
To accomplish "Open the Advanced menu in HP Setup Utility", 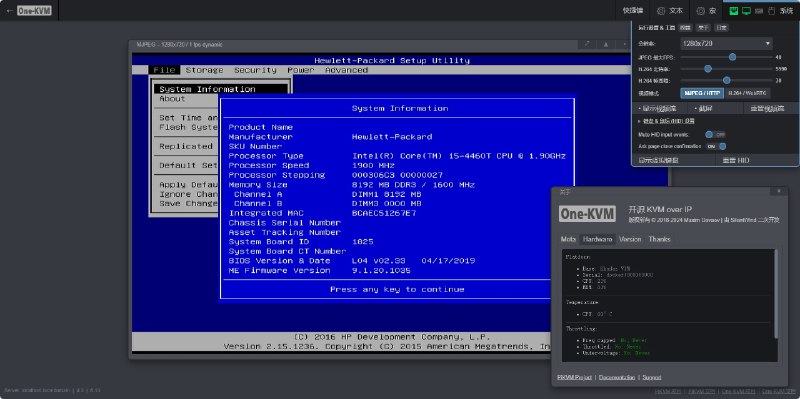I will pyautogui.click(x=346, y=70).
